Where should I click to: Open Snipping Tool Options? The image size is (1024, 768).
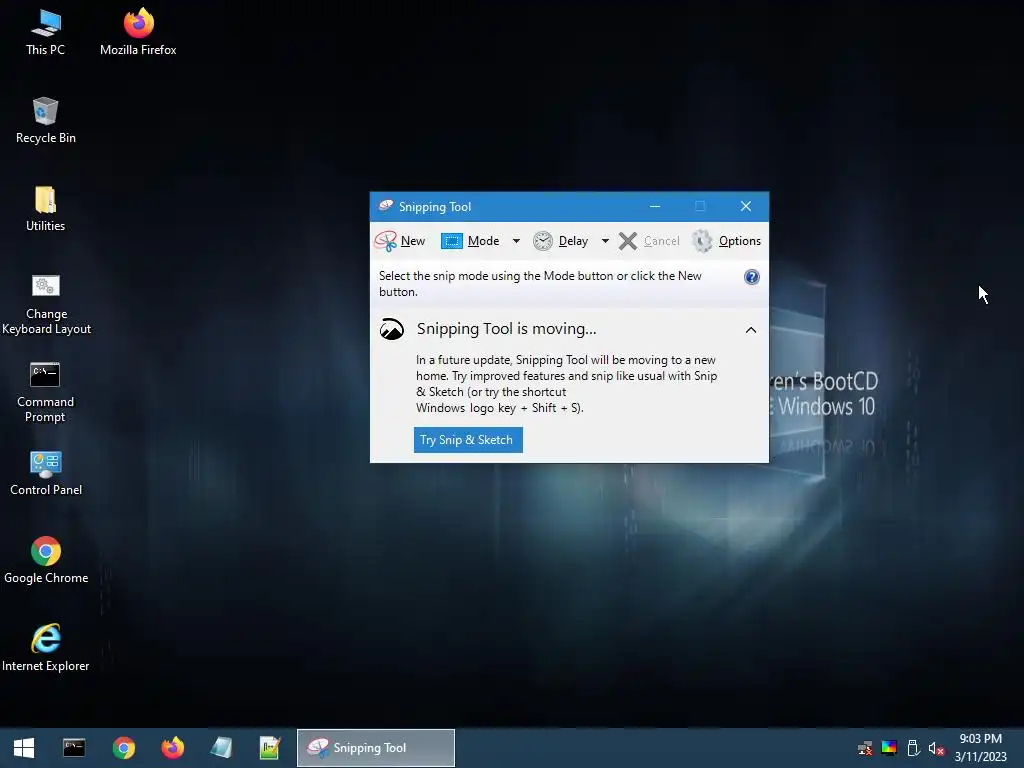pos(726,241)
